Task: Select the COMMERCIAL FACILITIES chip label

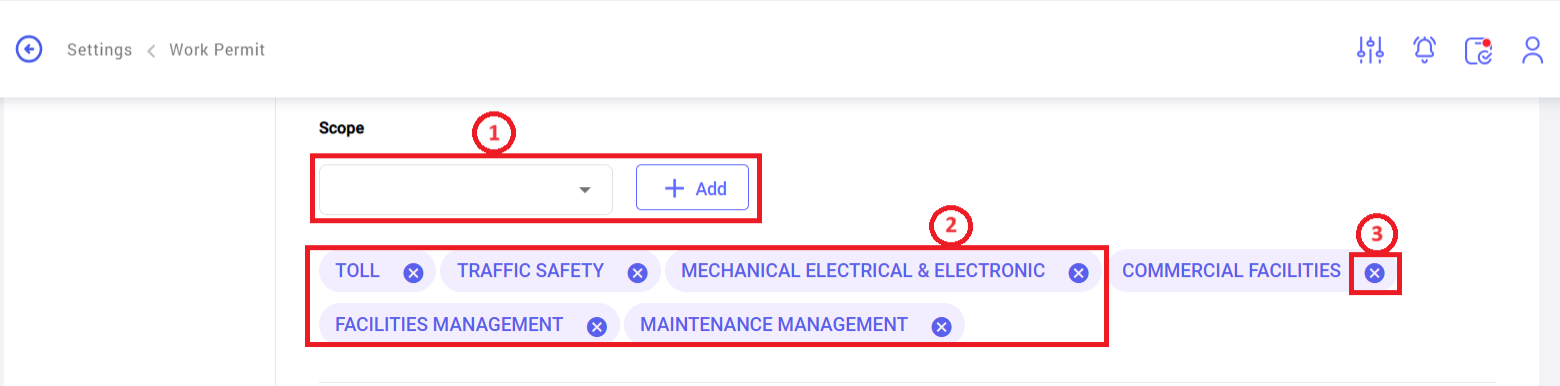Action: click(x=1231, y=271)
